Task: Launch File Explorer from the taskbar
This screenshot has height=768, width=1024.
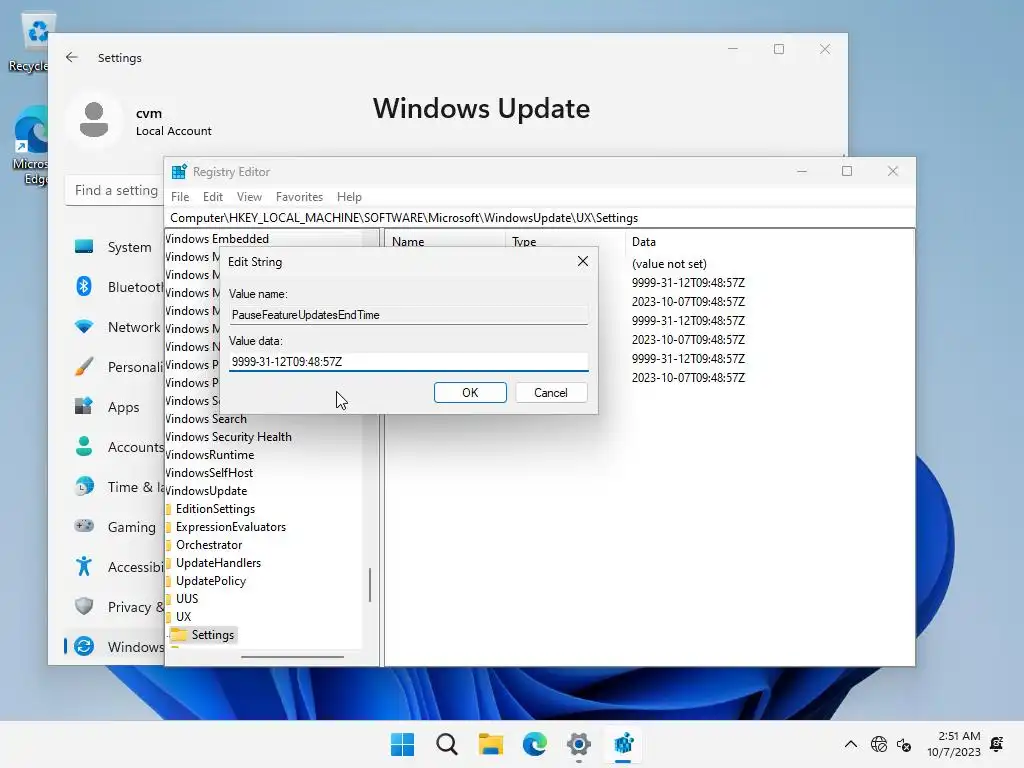Action: (490, 744)
